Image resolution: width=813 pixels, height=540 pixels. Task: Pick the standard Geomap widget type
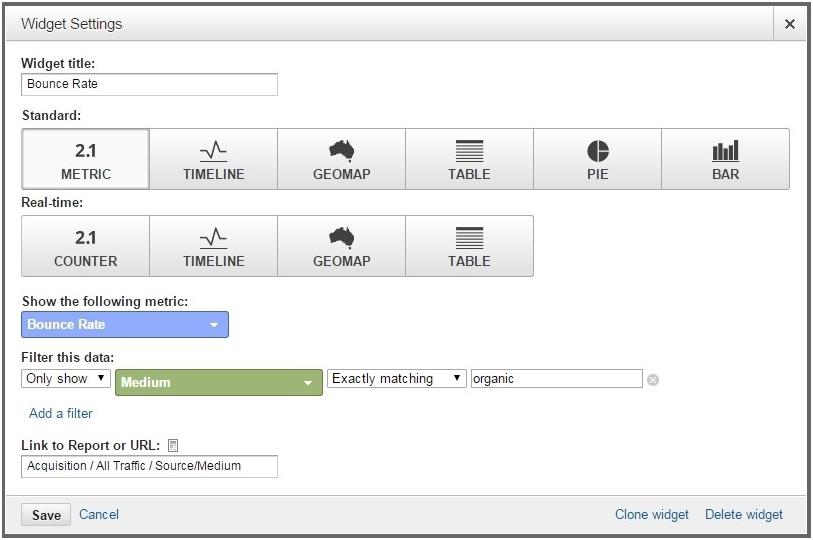pos(342,159)
